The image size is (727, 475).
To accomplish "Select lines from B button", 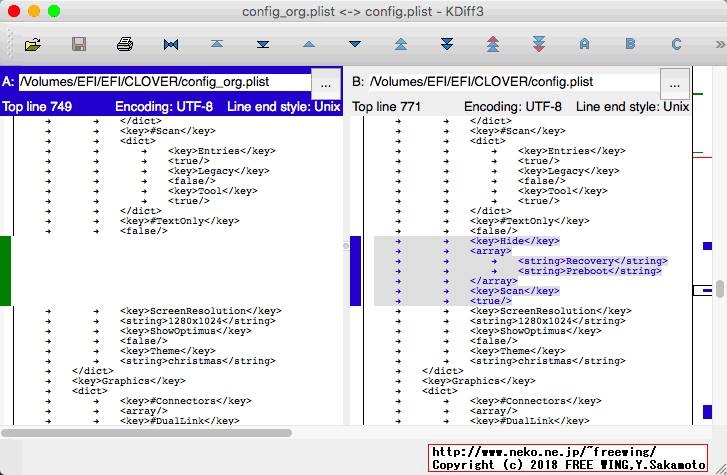I will coord(630,44).
